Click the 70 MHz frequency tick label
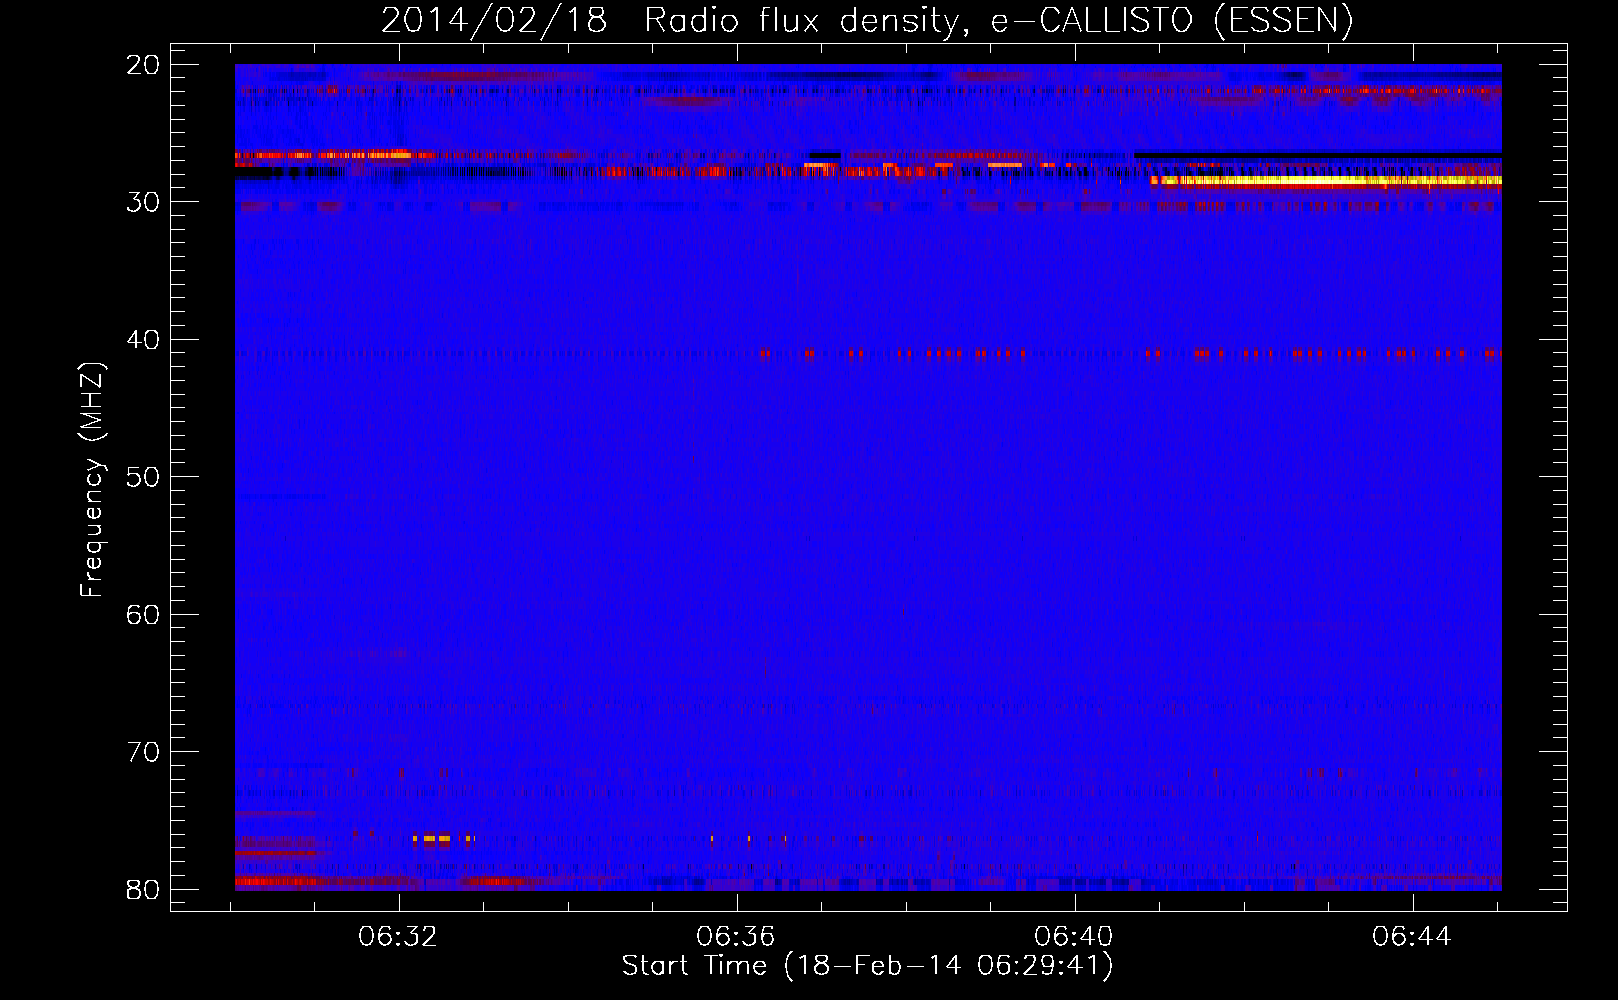 (143, 752)
